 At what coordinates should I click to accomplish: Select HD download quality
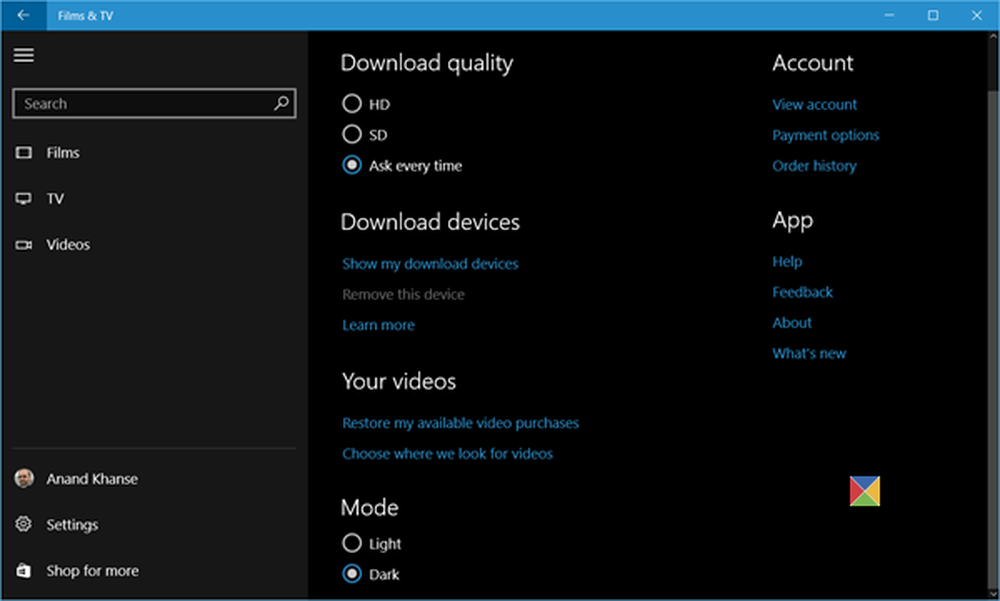click(352, 103)
